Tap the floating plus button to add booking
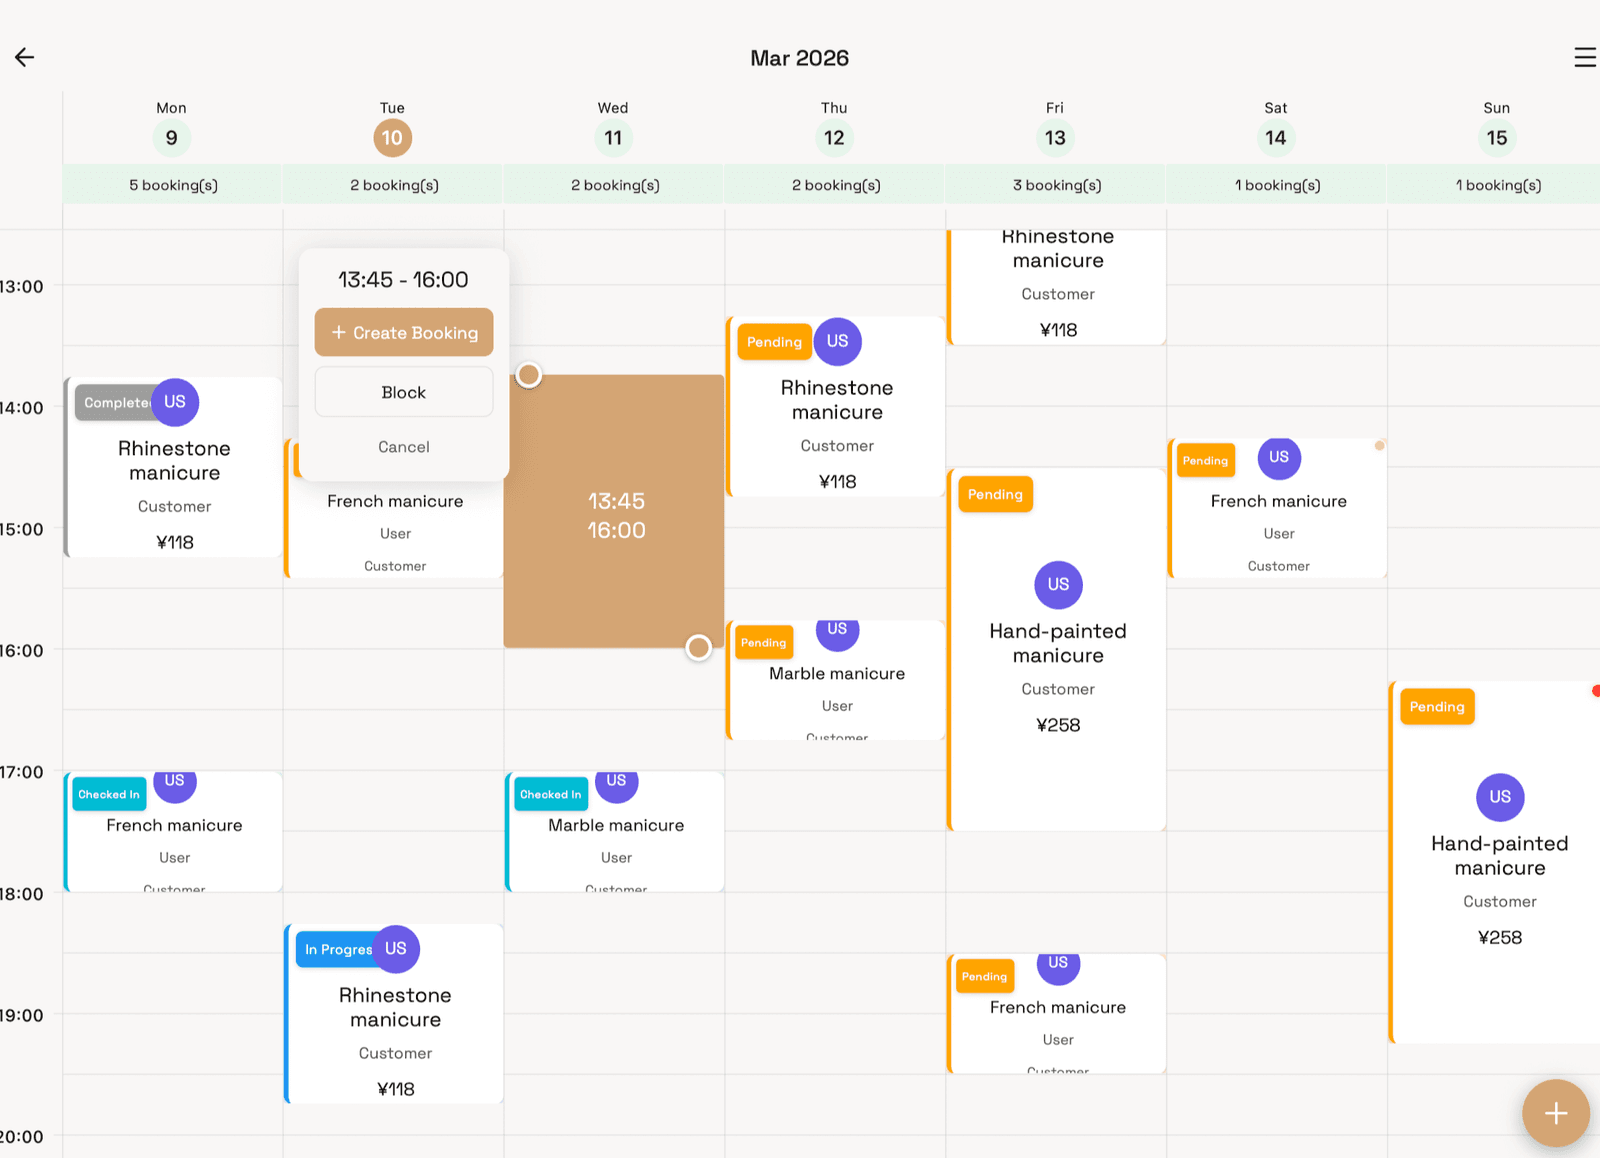1600x1158 pixels. pos(1556,1112)
